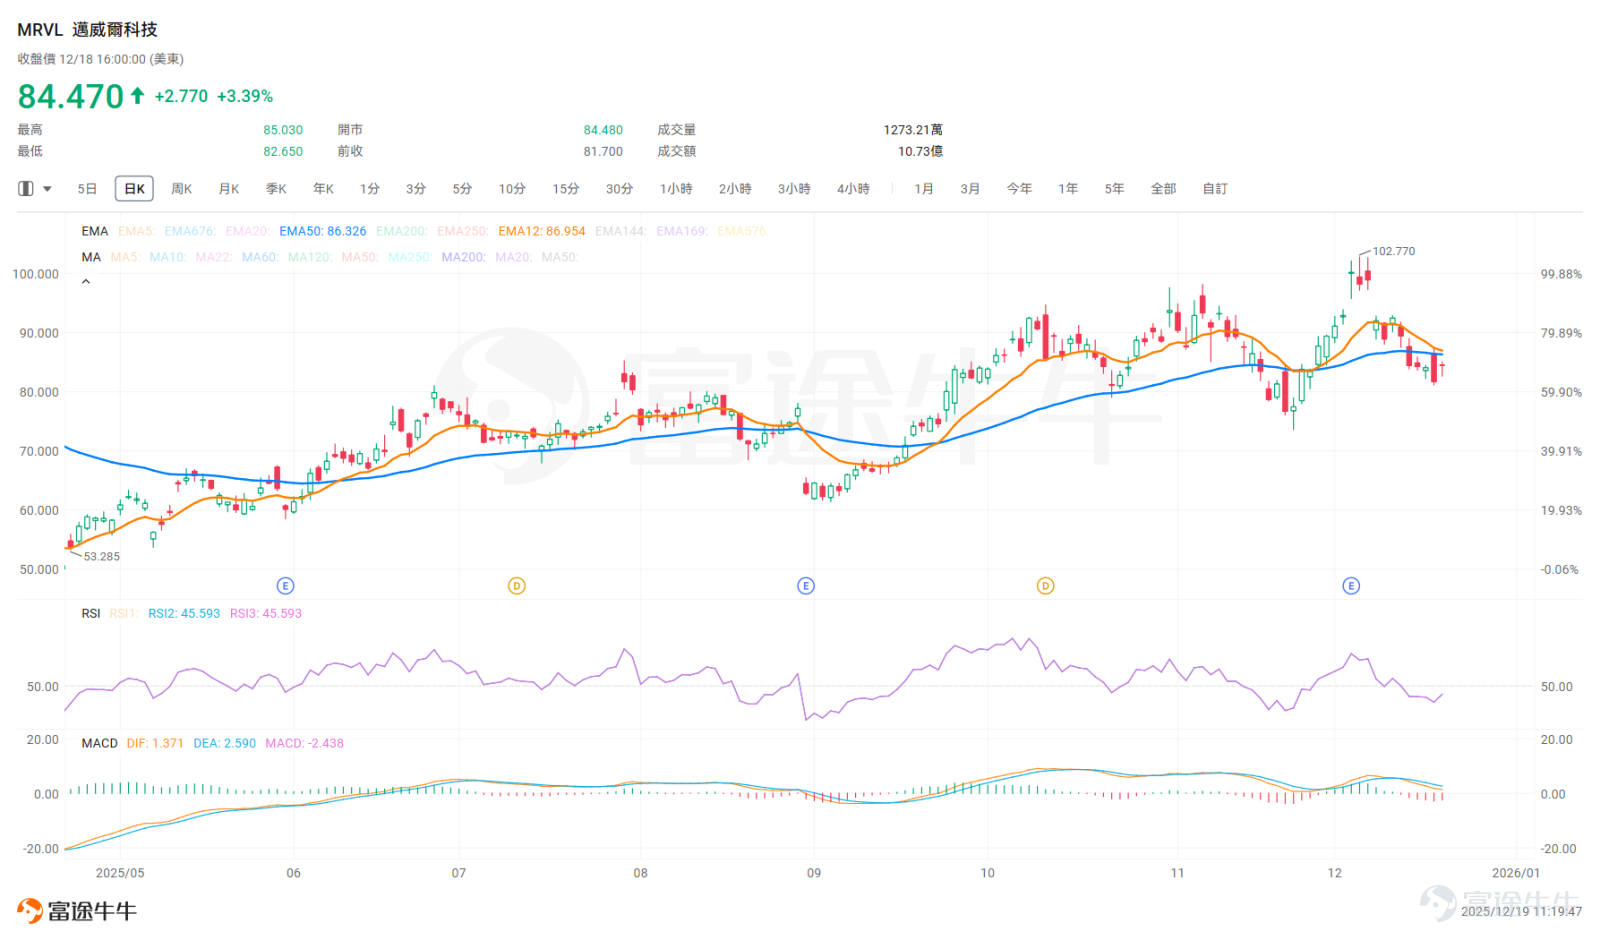Open the 自訂 custom range option

1215,189
